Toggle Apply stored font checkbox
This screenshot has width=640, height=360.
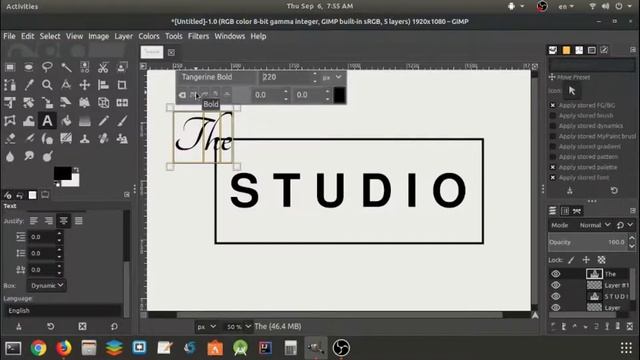pos(553,178)
